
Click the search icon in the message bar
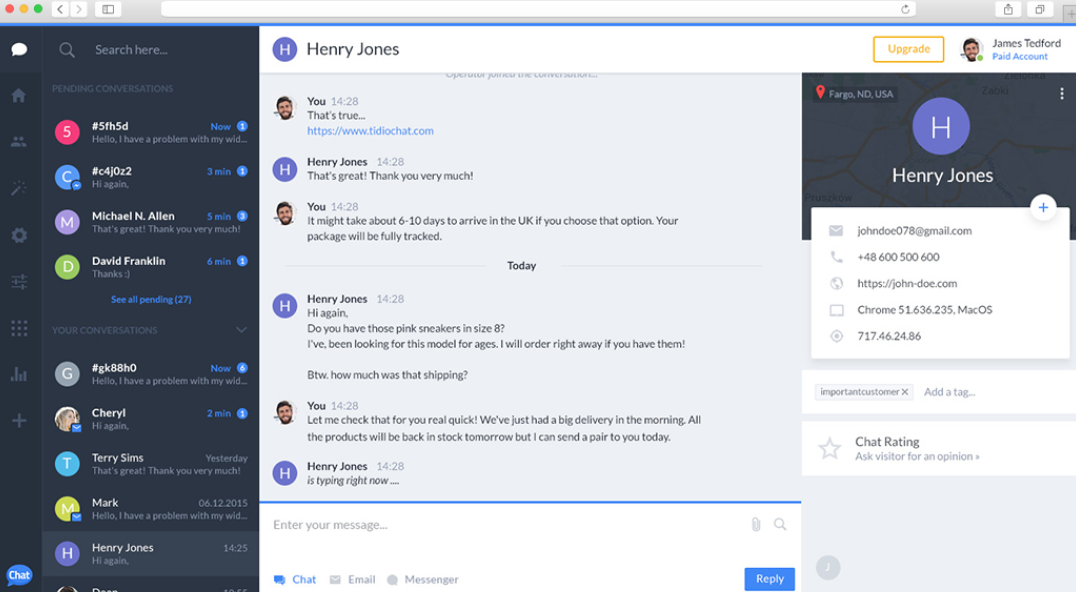pos(781,523)
